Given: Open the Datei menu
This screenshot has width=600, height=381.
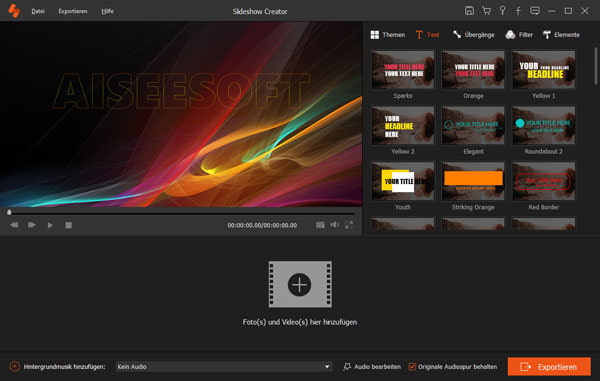Looking at the screenshot, I should 38,11.
